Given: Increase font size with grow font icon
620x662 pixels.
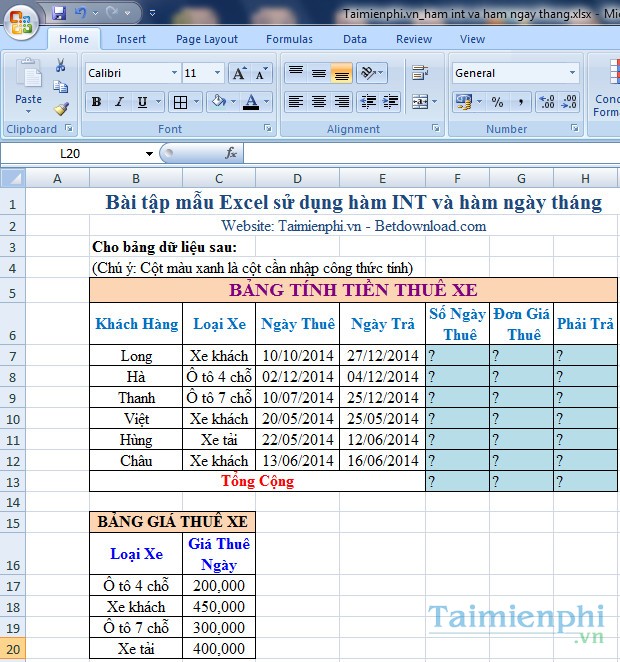Looking at the screenshot, I should point(238,73).
